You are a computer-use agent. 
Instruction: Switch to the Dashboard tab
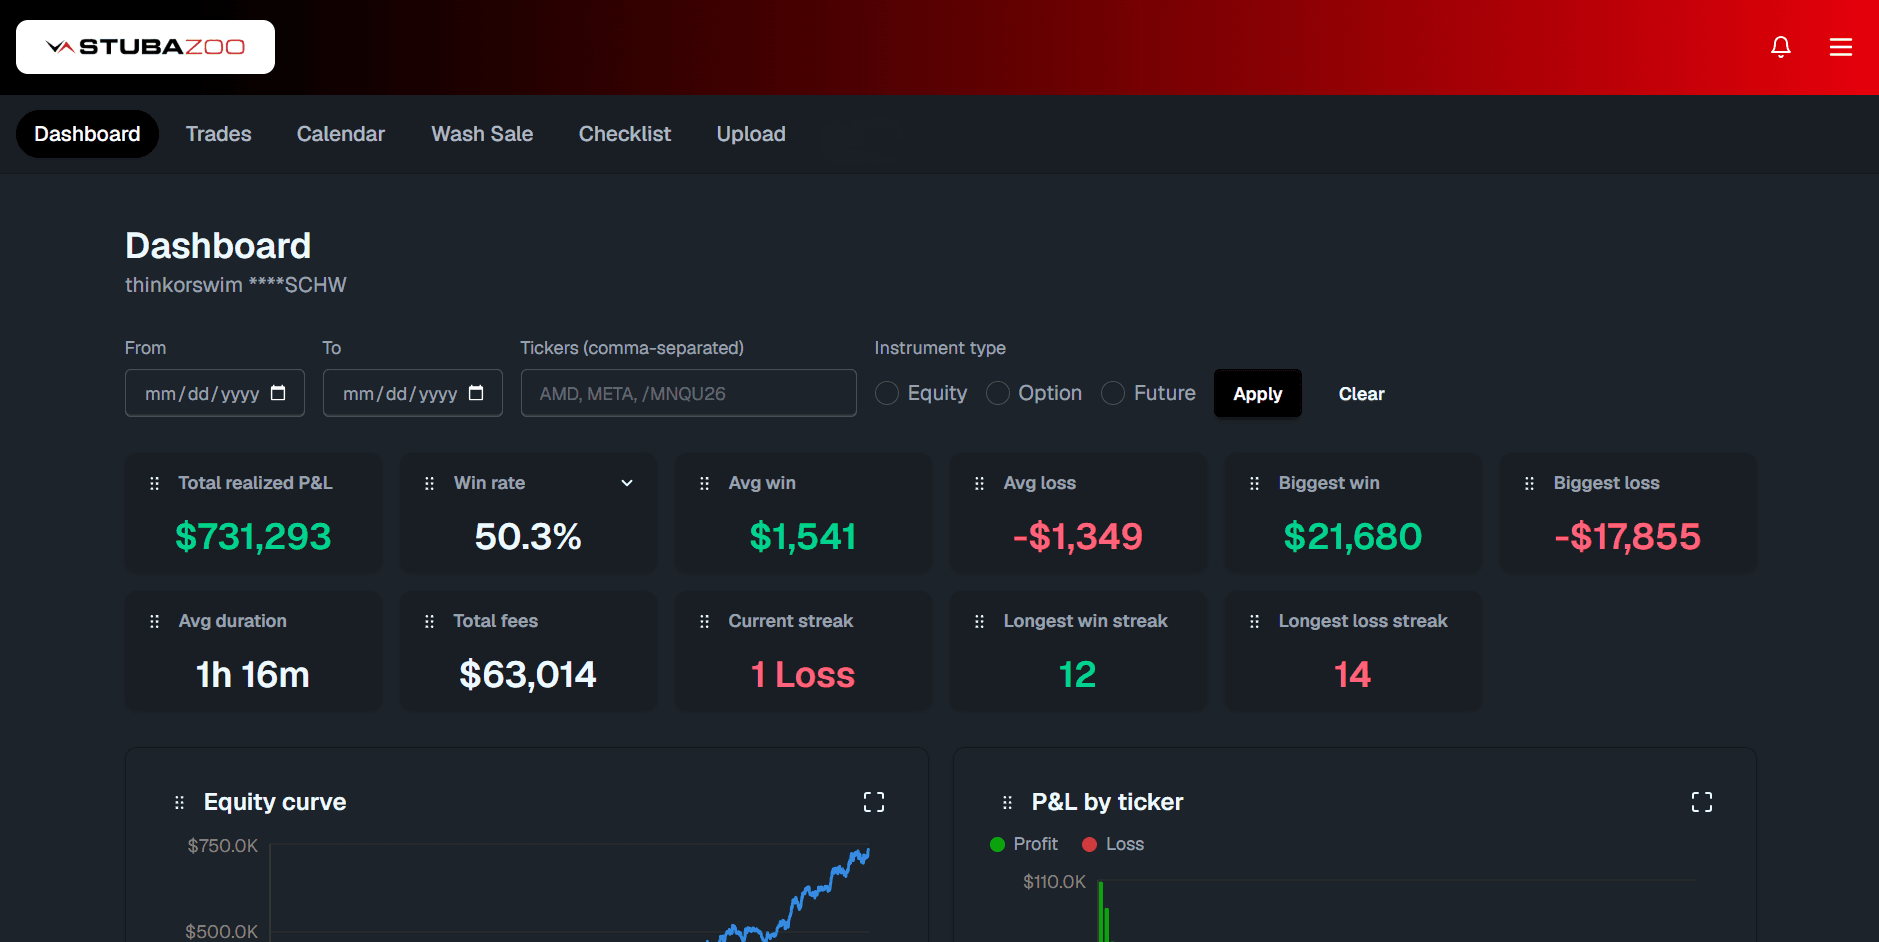click(87, 134)
